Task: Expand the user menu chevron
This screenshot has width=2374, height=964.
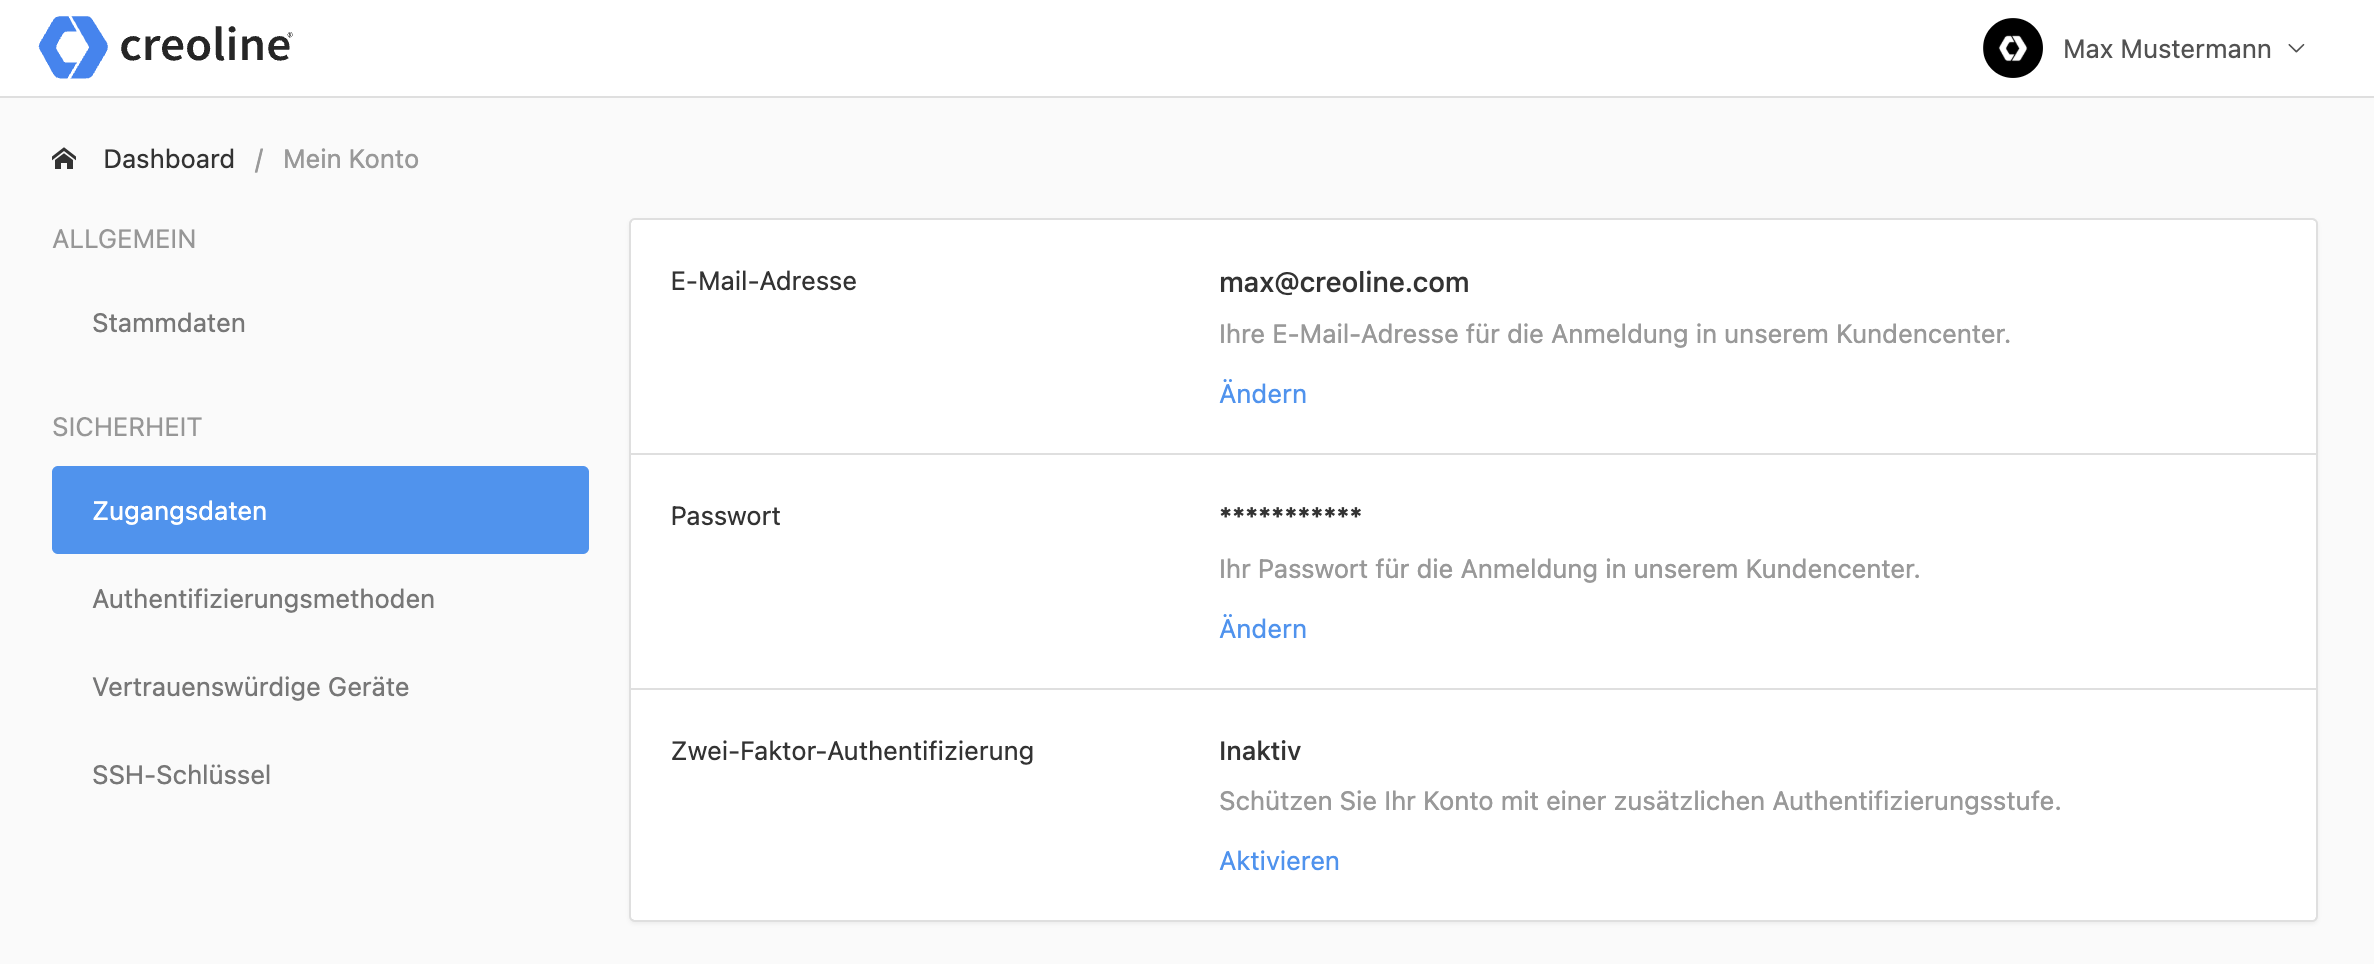Action: coord(2297,48)
